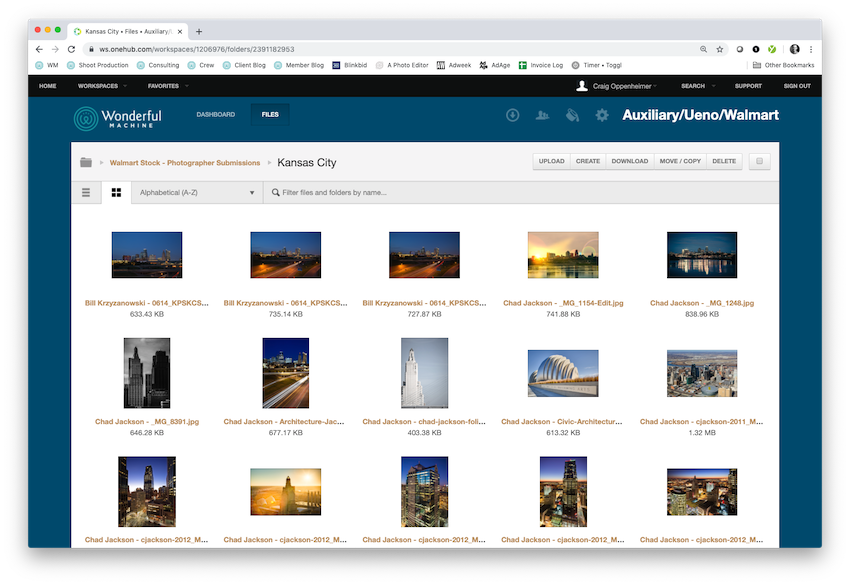Click Sign Out
The image size is (850, 585).
(797, 86)
